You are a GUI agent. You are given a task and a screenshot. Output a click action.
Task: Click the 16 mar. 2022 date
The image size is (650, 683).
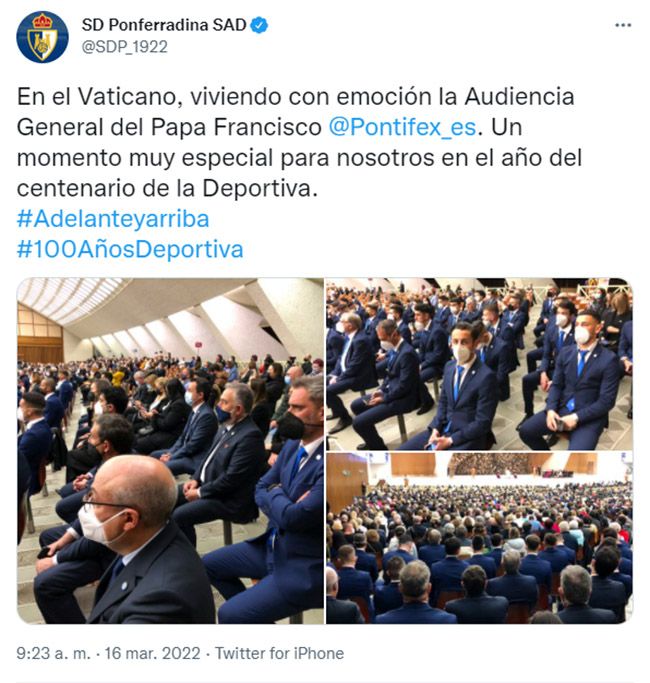152,653
